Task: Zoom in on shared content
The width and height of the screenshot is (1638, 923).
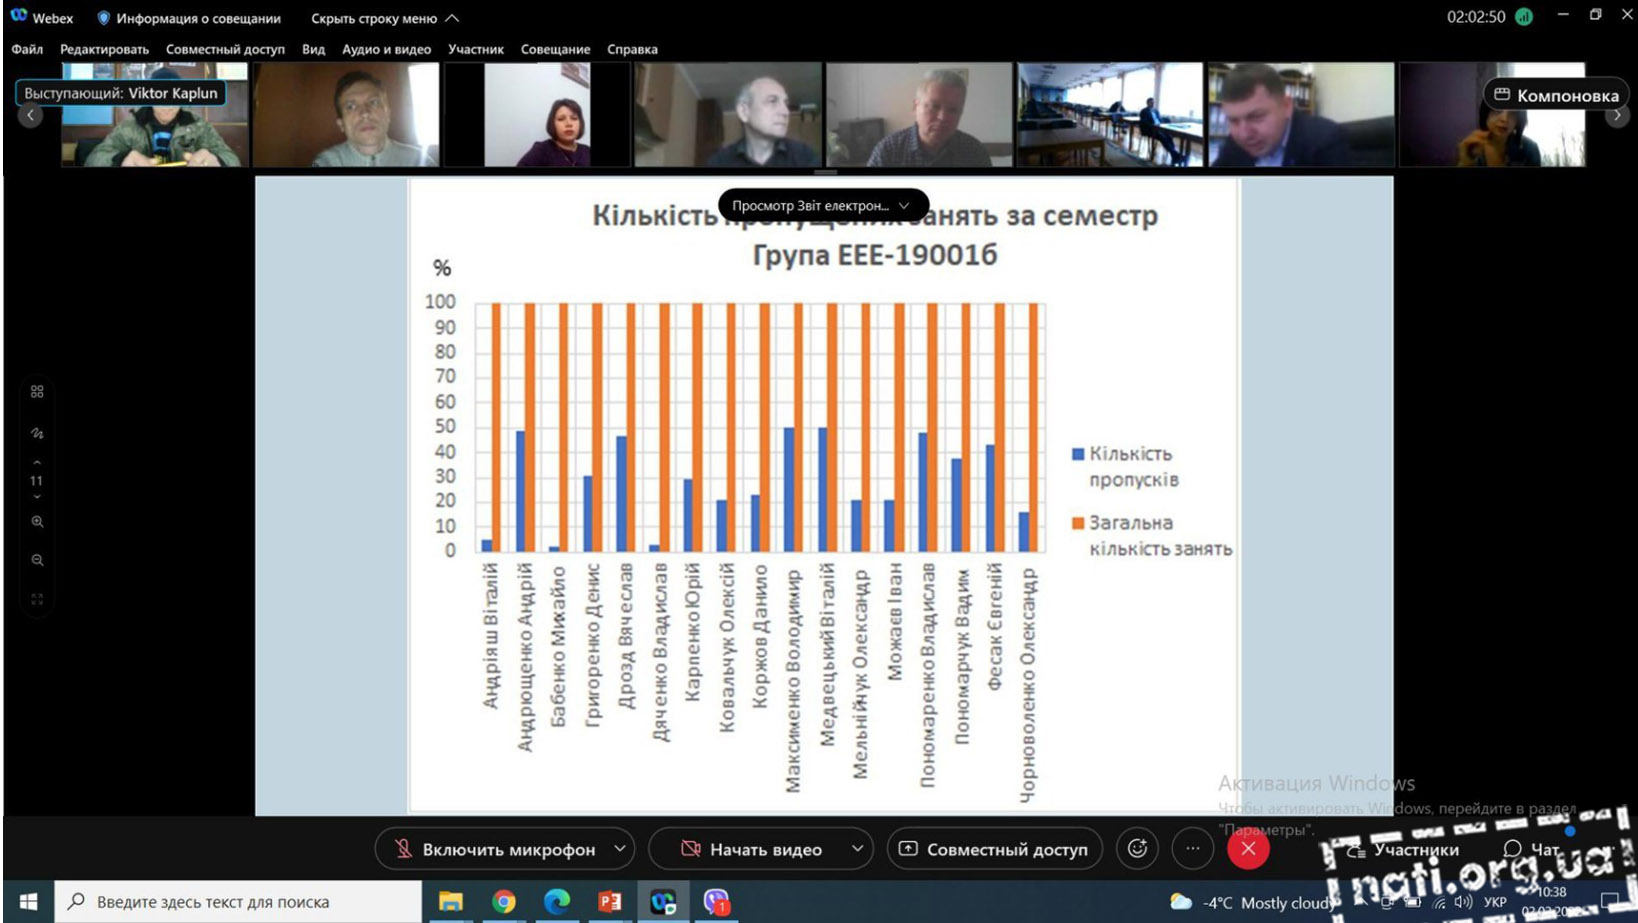Action: point(37,522)
